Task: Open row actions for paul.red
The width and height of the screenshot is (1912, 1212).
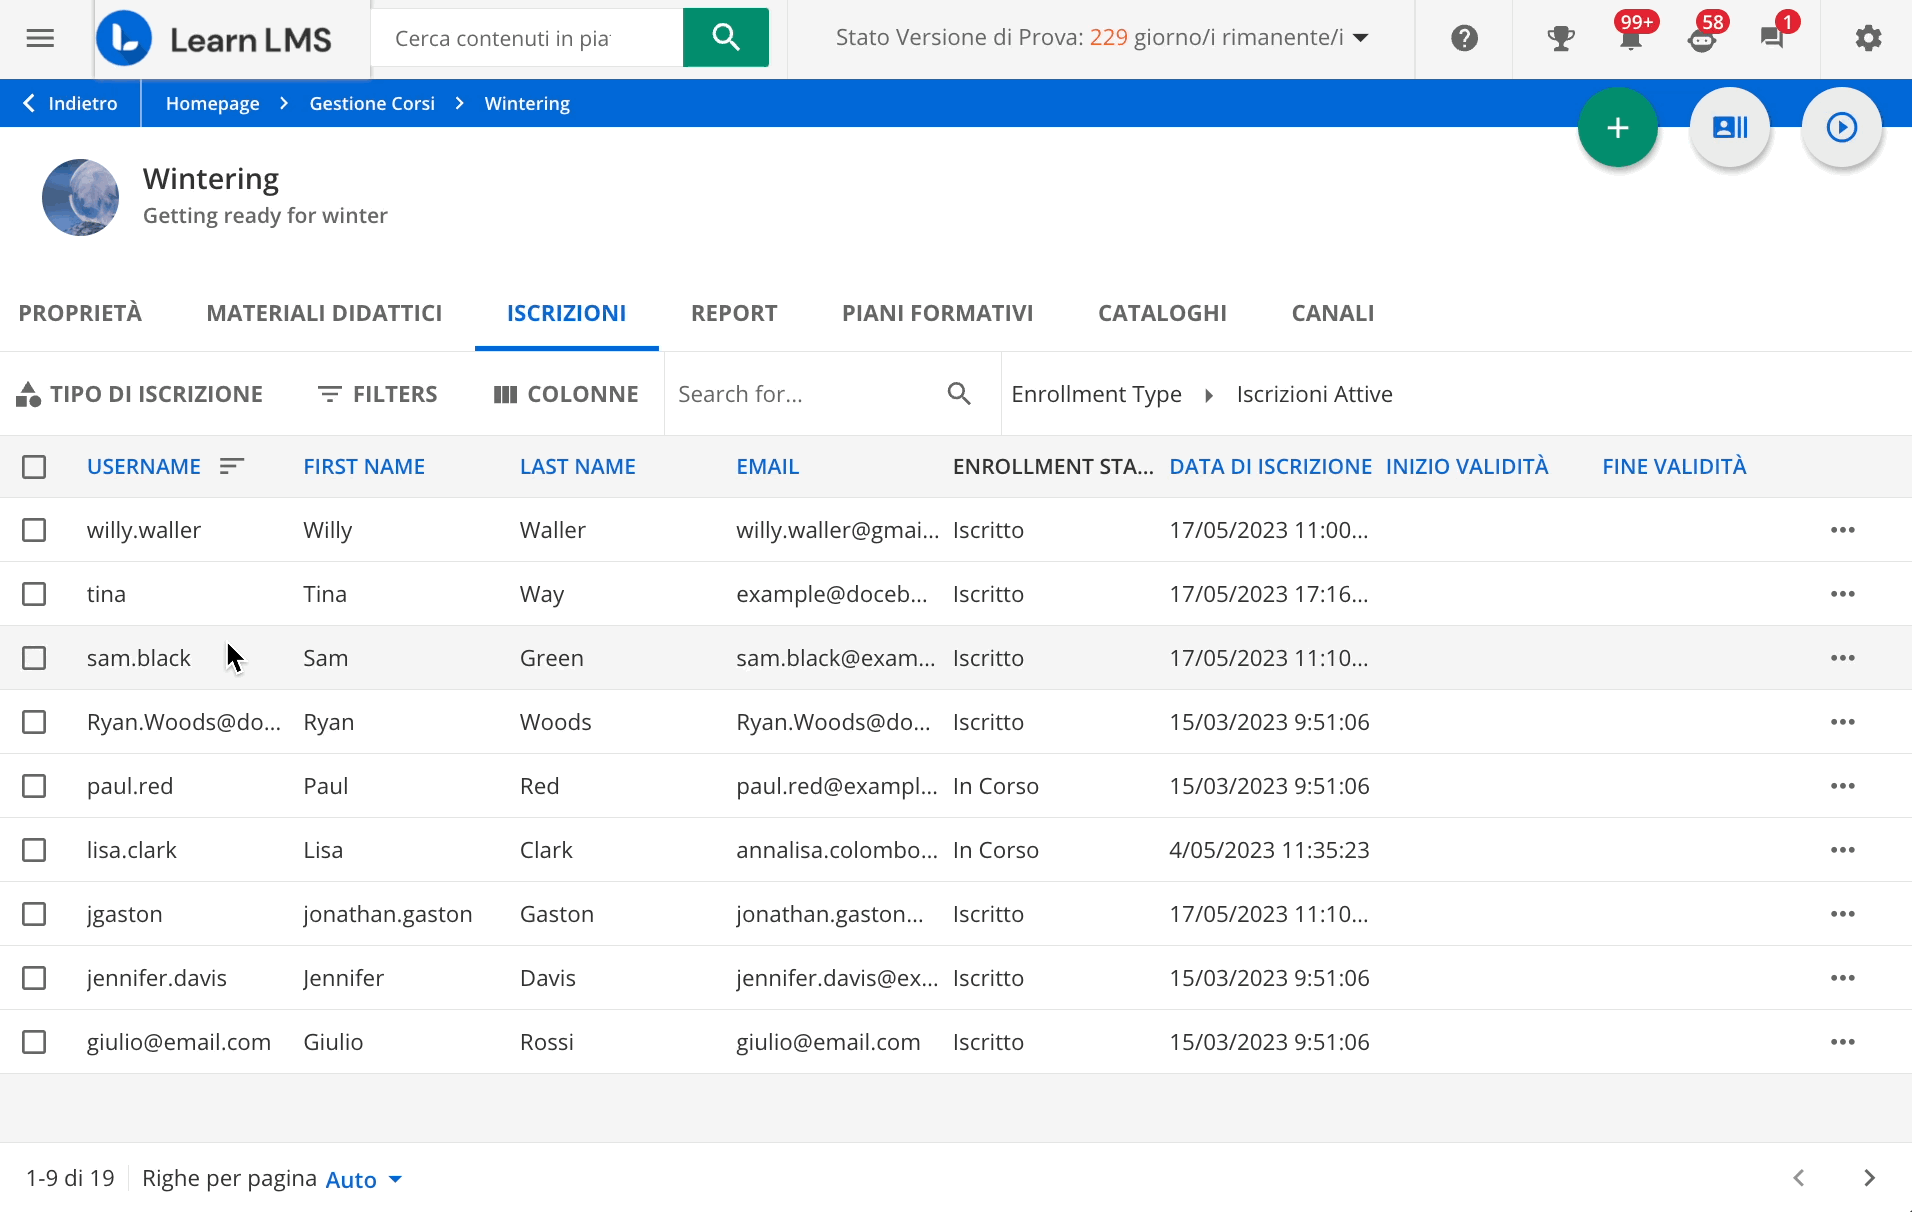Action: [x=1843, y=786]
